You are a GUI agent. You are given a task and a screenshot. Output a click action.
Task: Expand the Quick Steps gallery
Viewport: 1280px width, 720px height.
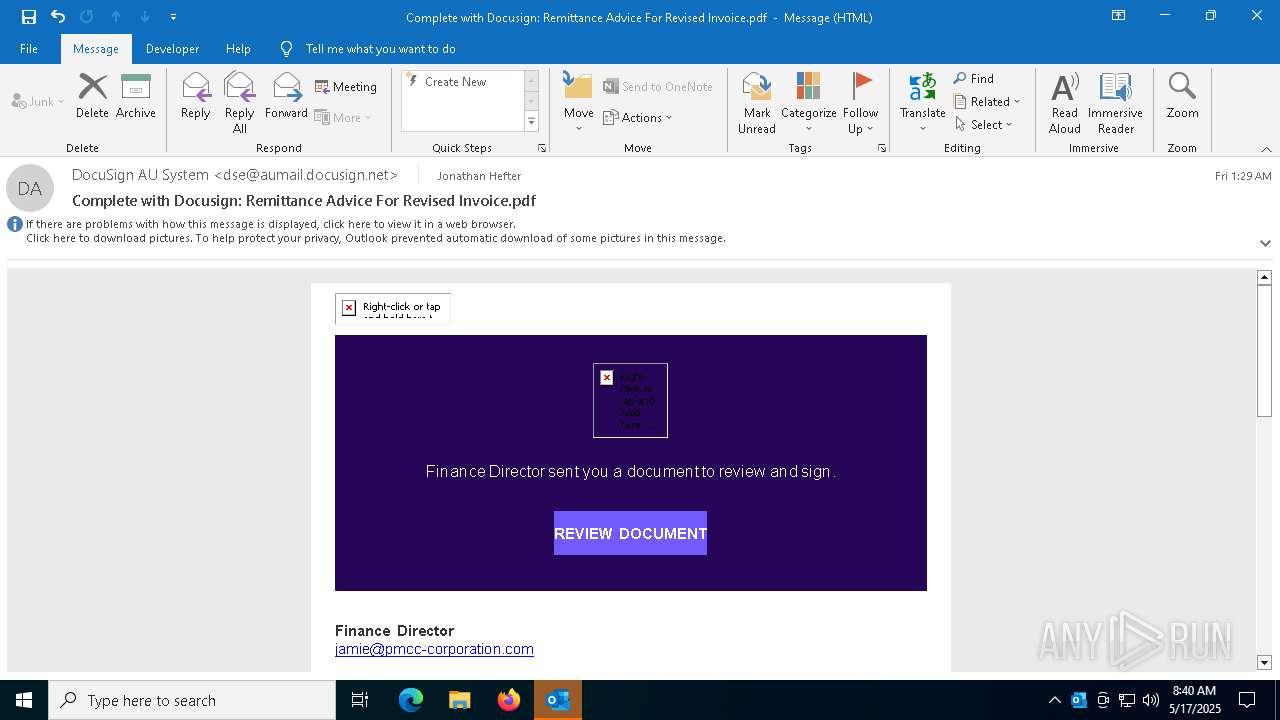coord(531,121)
